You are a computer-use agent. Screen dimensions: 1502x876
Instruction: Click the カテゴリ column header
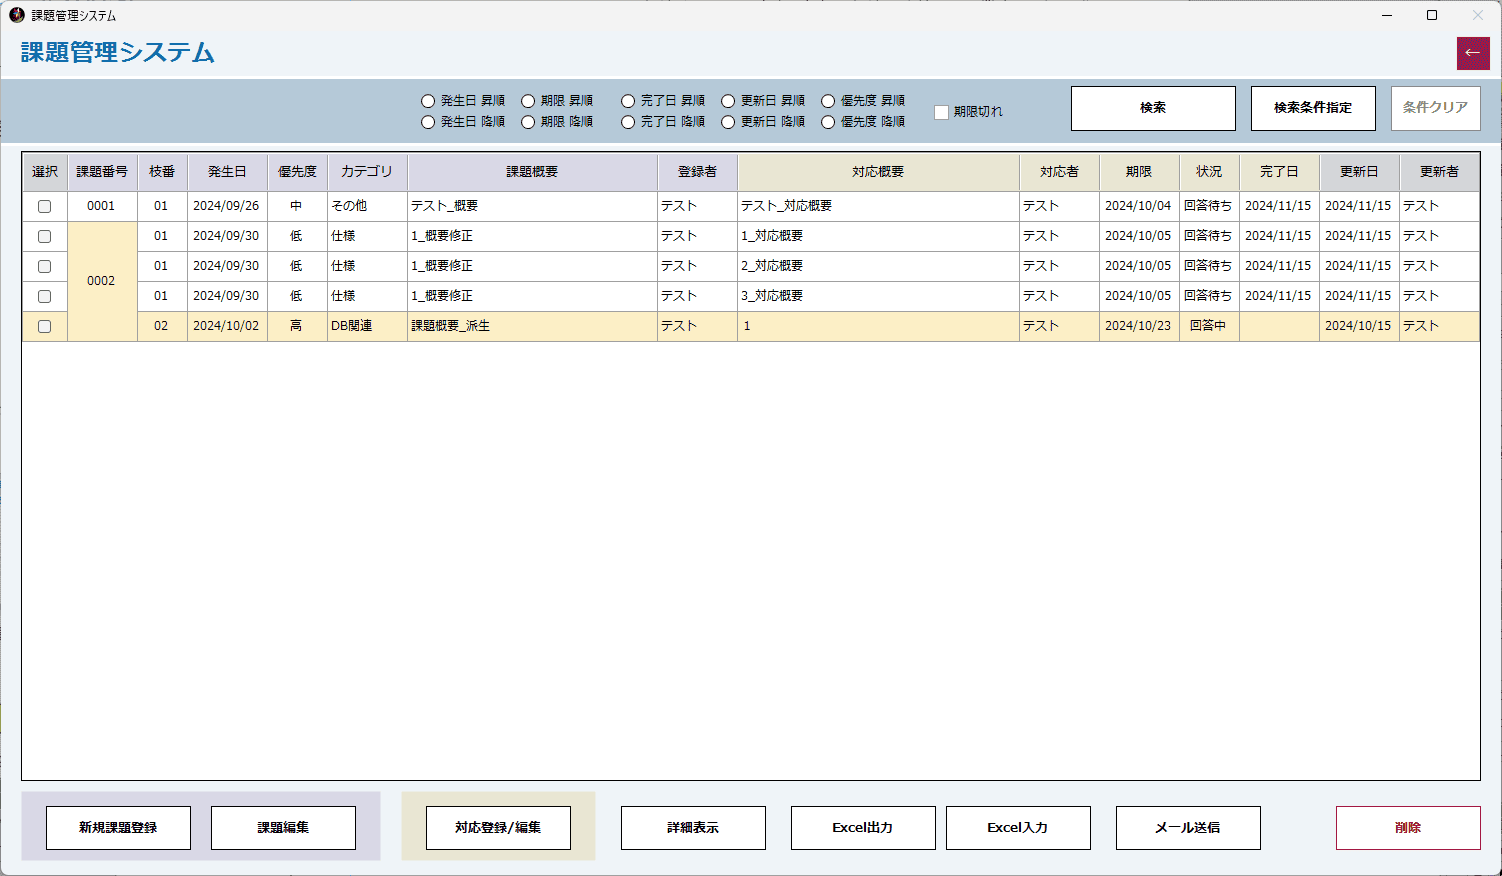(367, 172)
